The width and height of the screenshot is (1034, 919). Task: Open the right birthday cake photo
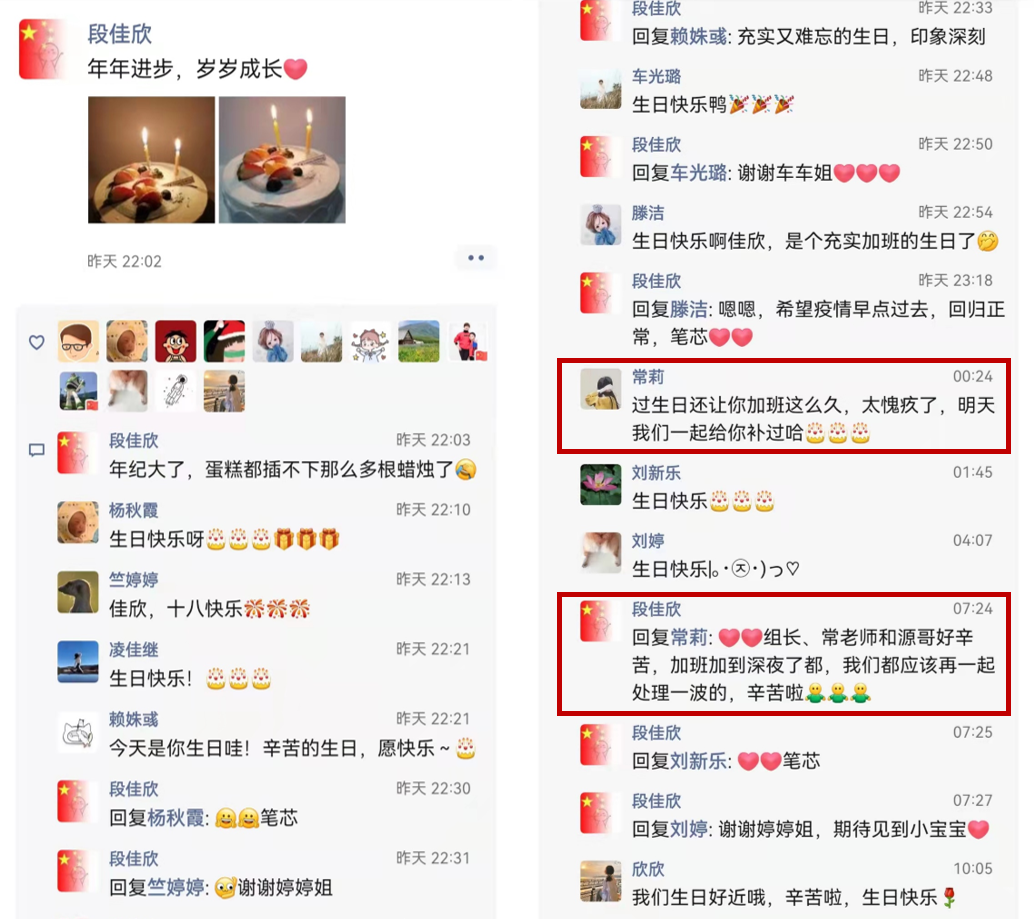(x=282, y=160)
